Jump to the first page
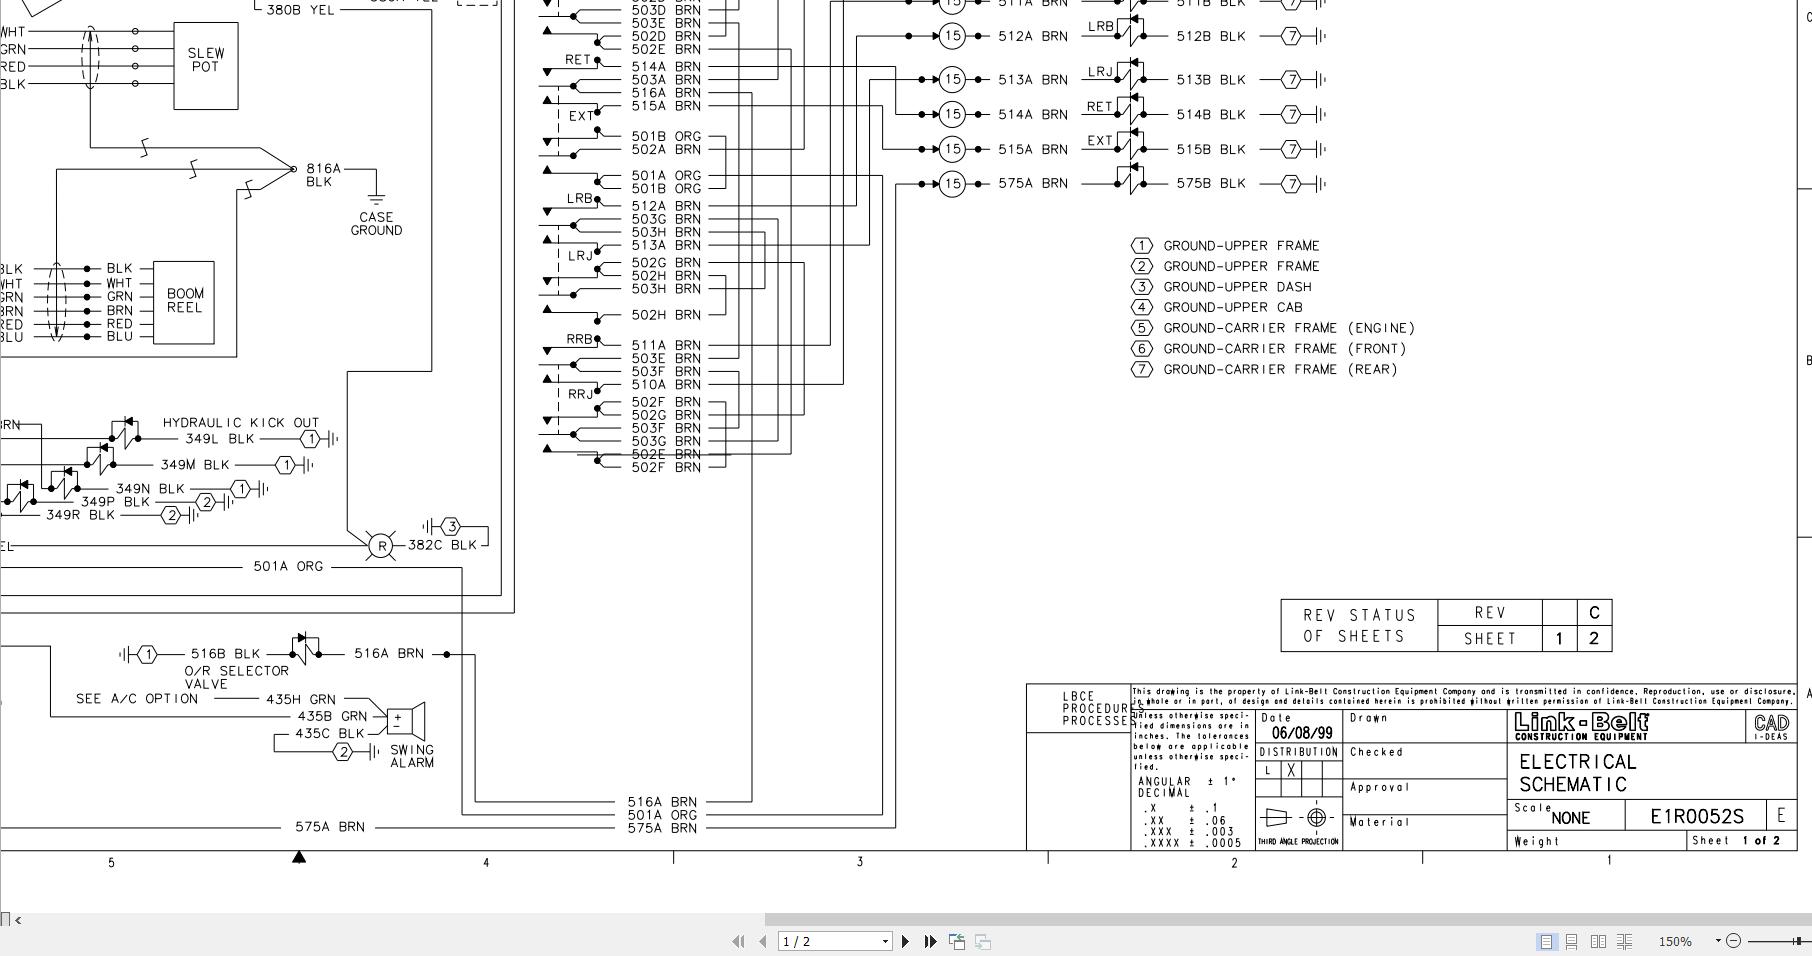The image size is (1812, 956). 738,941
